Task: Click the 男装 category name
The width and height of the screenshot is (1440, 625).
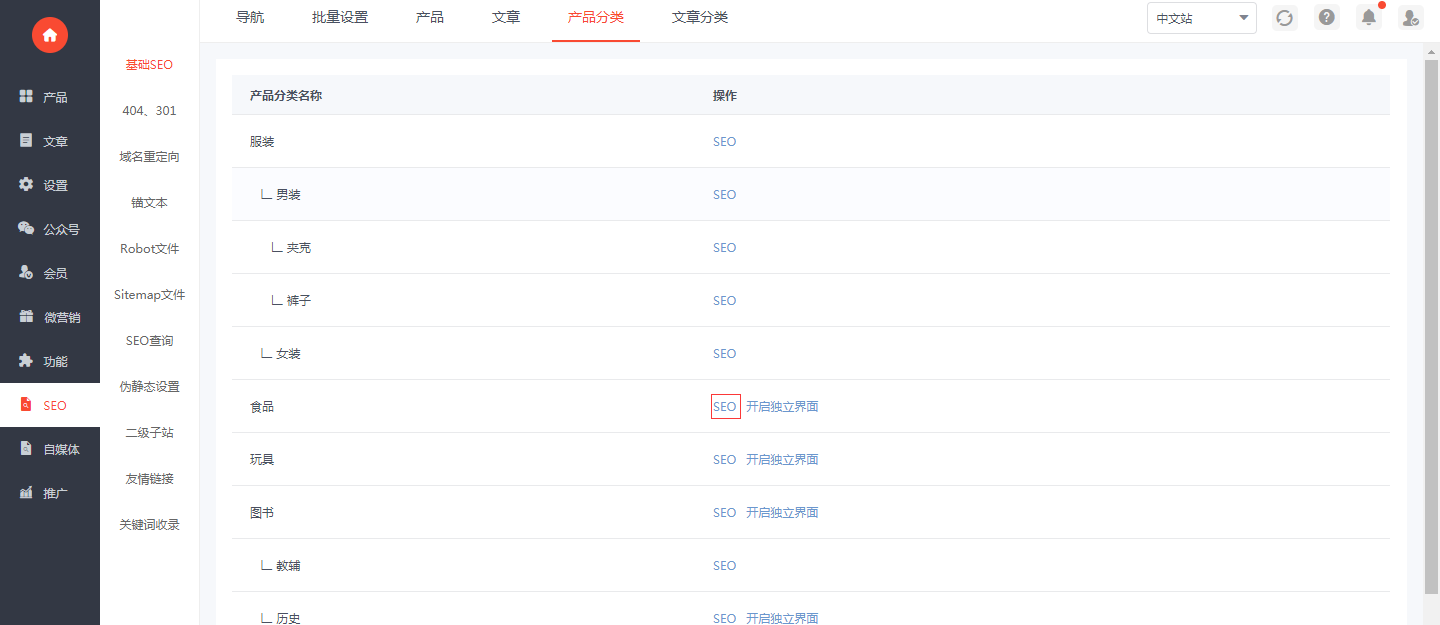Action: (x=288, y=195)
